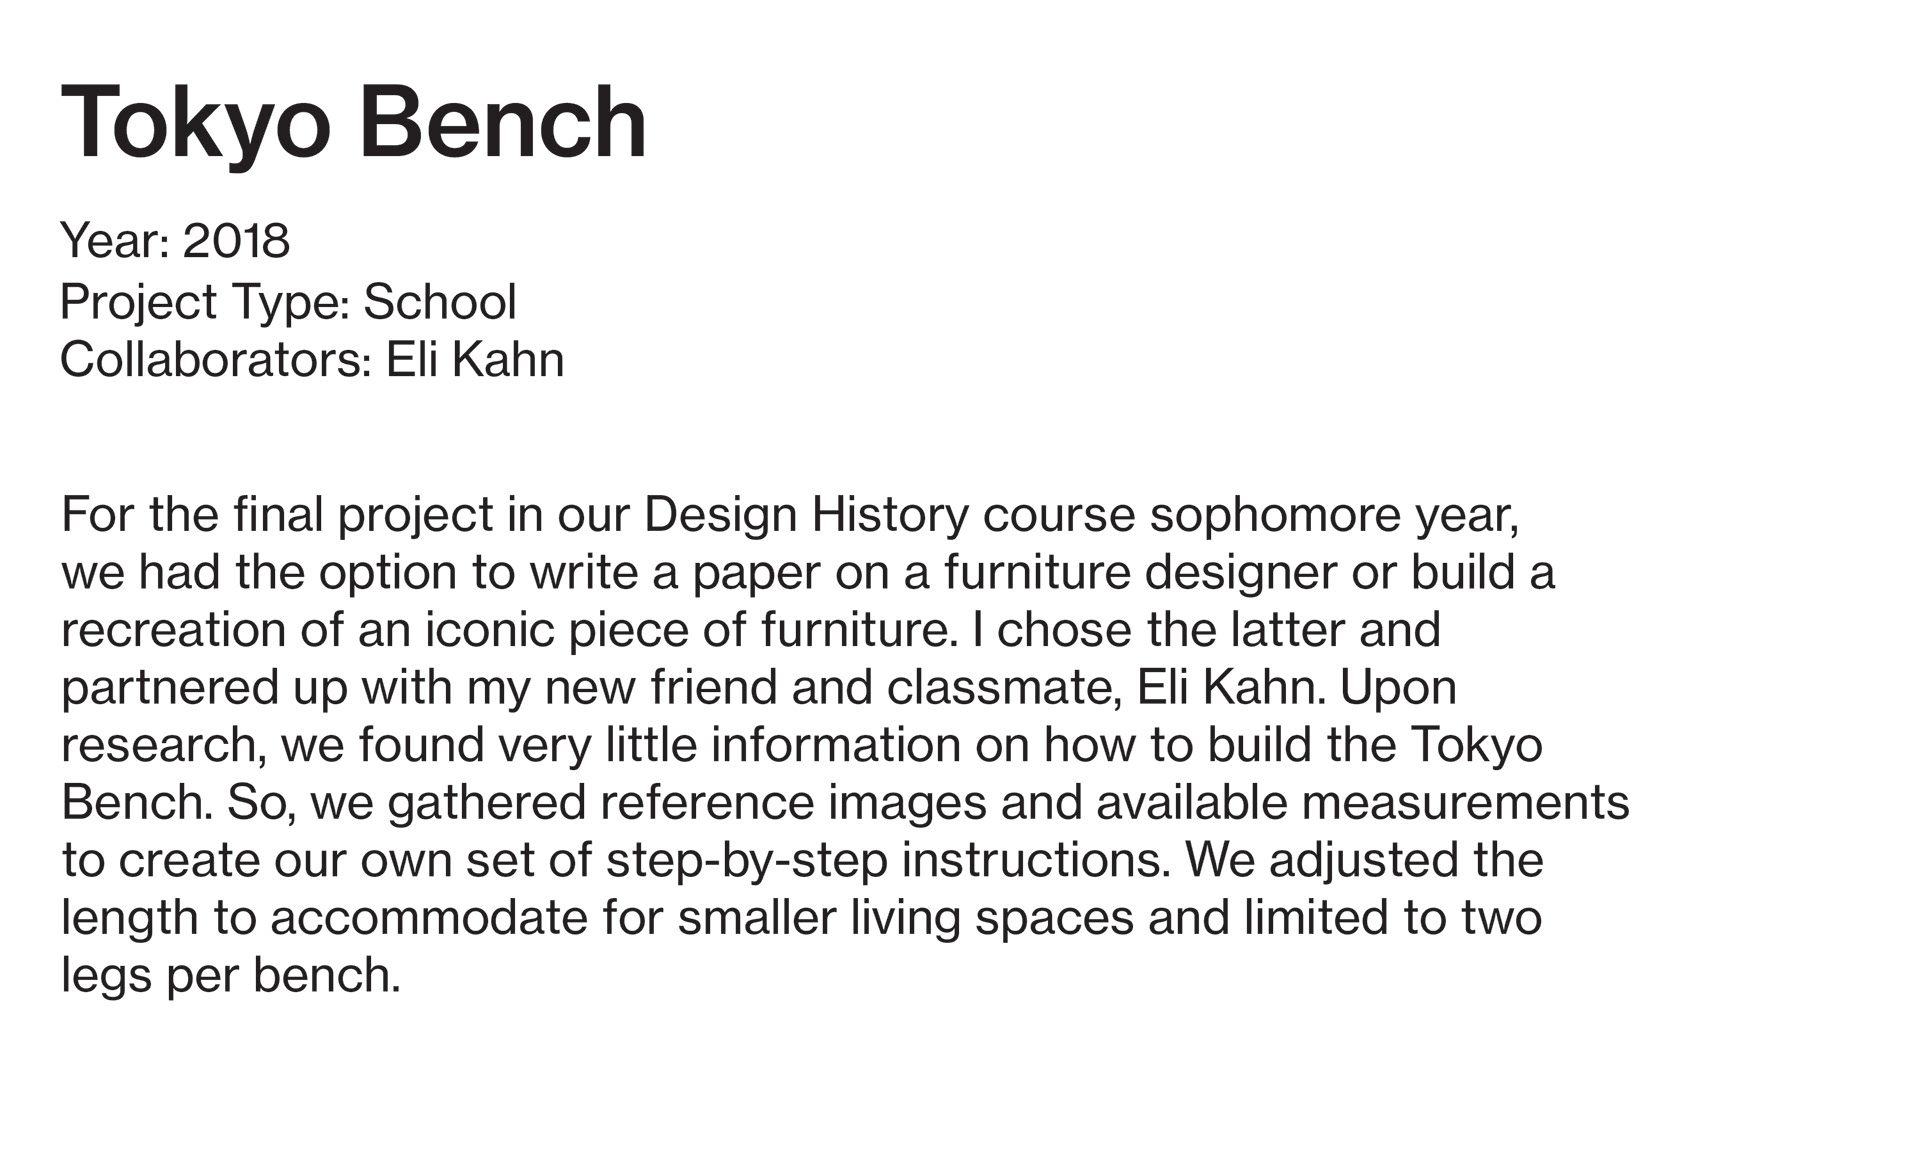1920x1152 pixels.
Task: Click 'smaller living spaces' phrase
Action: tap(905, 918)
